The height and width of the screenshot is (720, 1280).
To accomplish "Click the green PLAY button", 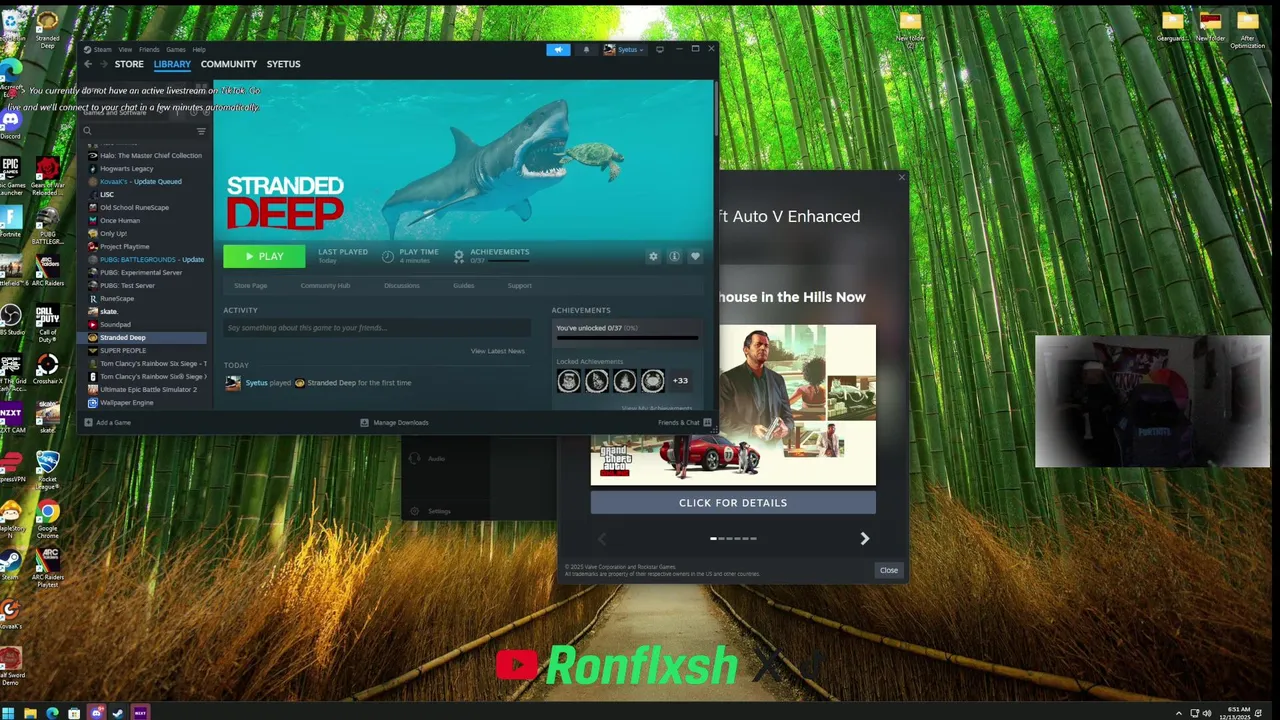I will pyautogui.click(x=264, y=257).
